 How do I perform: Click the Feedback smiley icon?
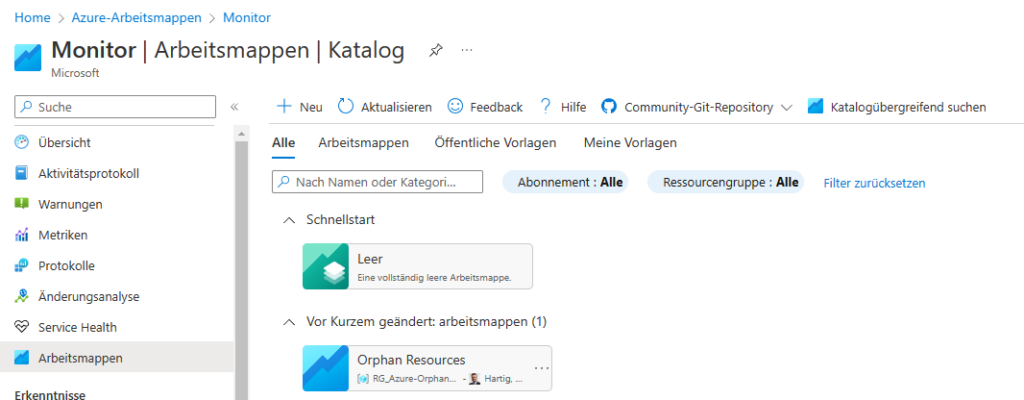(x=455, y=107)
